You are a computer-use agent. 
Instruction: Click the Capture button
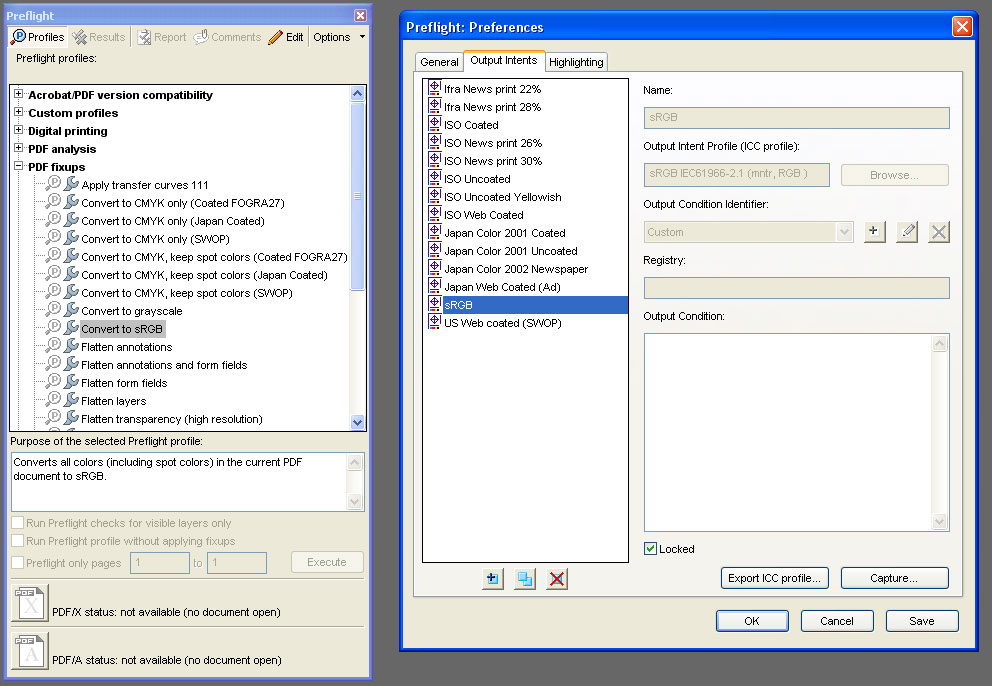tap(894, 578)
